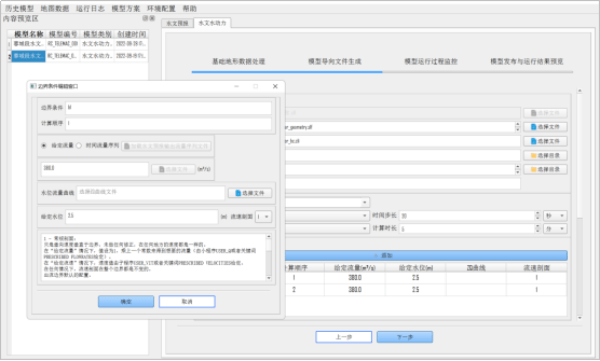Close the 内容预览区 panel via its icon
Viewport: 600px width, 361px height.
152,18
